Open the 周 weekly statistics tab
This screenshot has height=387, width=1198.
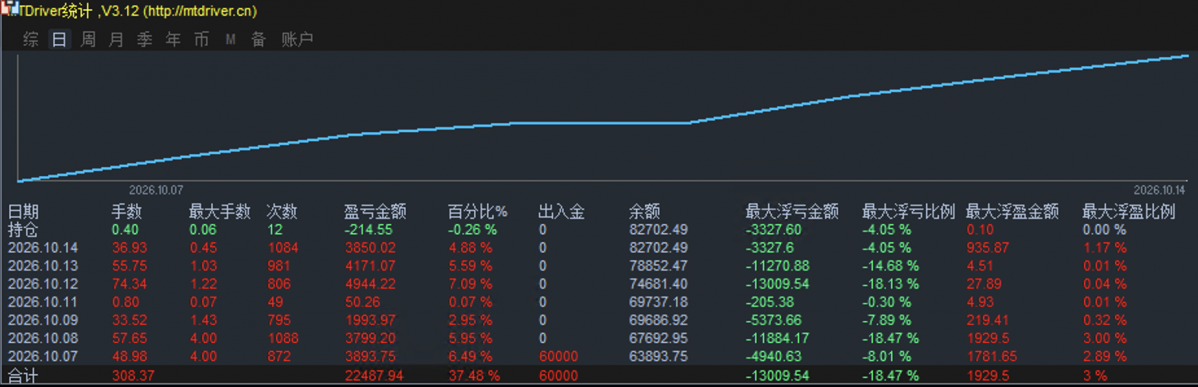coord(88,40)
